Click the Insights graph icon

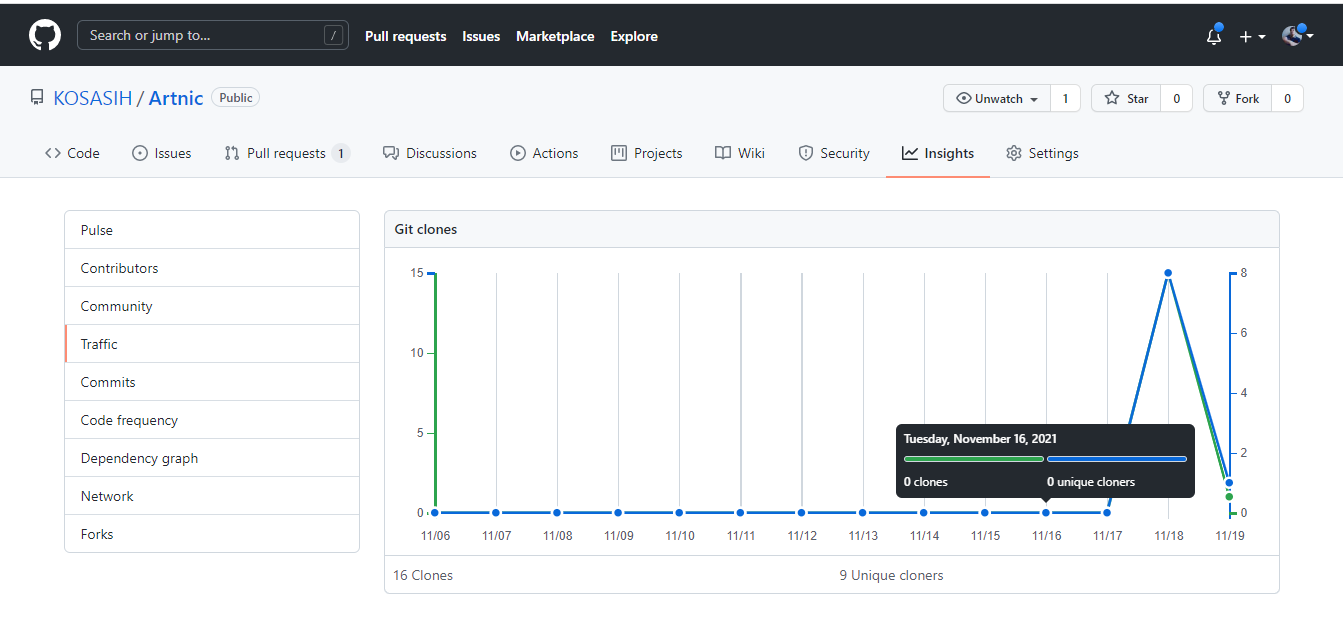(910, 153)
